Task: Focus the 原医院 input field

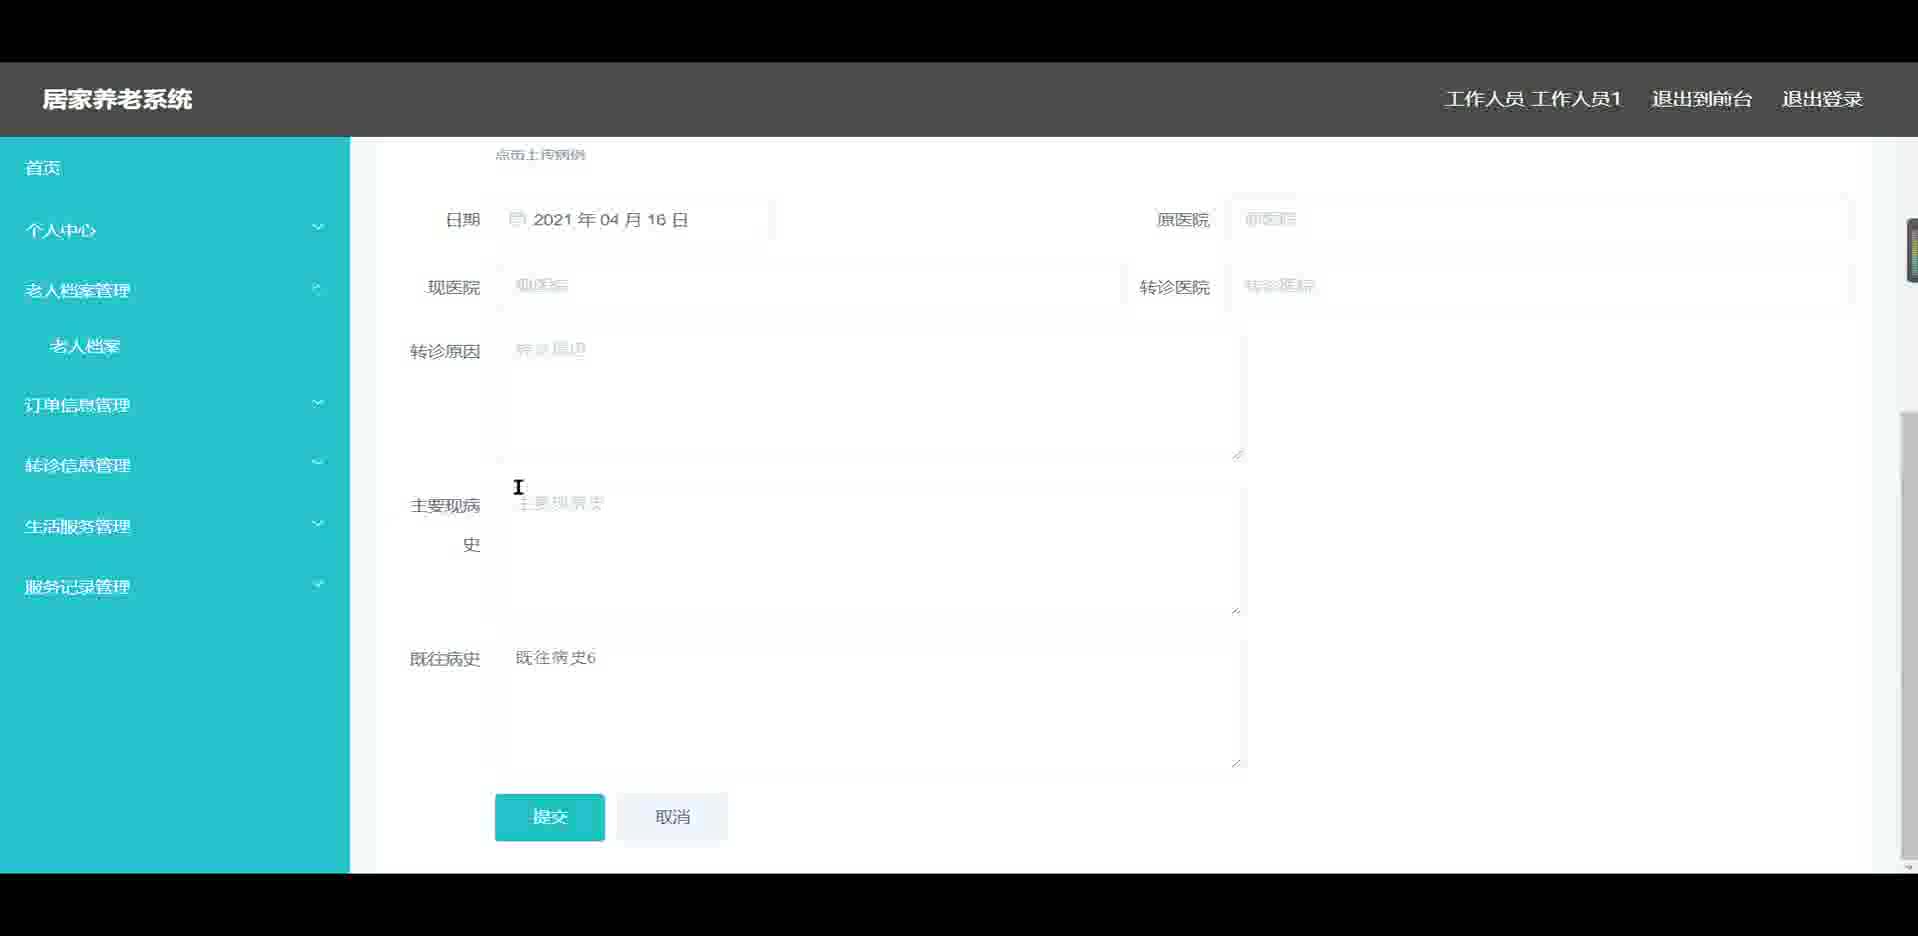Action: coord(1539,219)
